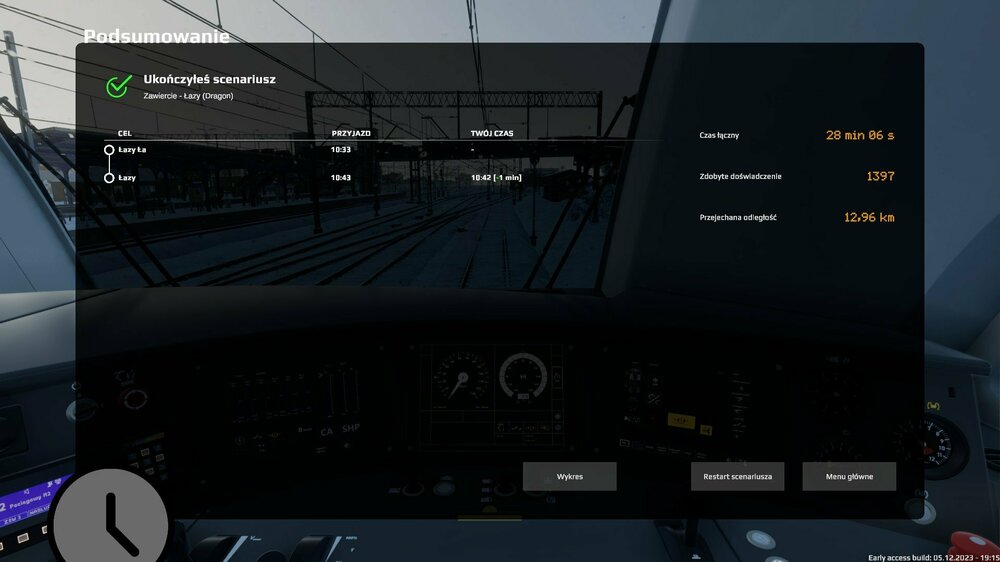Viewport: 1000px width, 562px height.
Task: Click the PRZYJAZD column header
Action: point(351,133)
